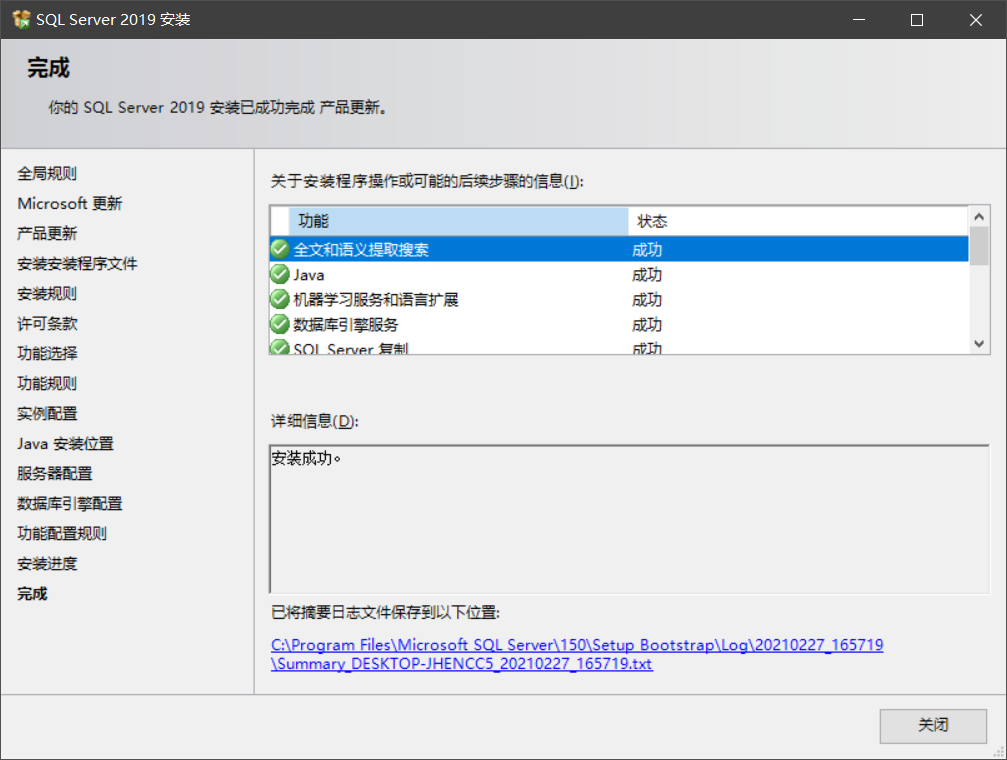Click the green check icon beside 全文和语义提取搜索
1007x760 pixels.
[279, 249]
